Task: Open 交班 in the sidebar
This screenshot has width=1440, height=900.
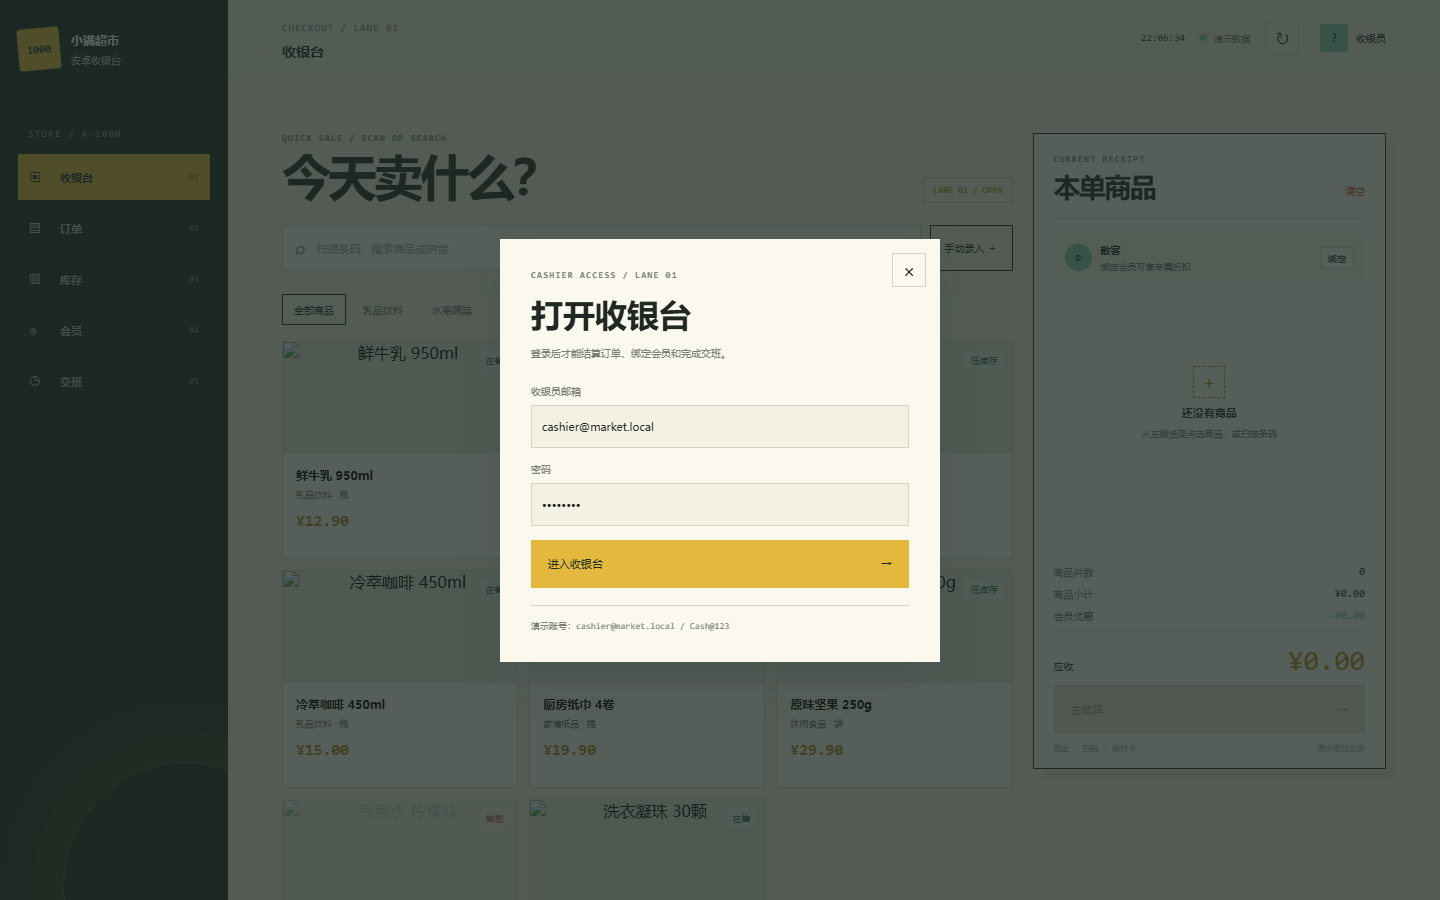Action: (x=114, y=381)
